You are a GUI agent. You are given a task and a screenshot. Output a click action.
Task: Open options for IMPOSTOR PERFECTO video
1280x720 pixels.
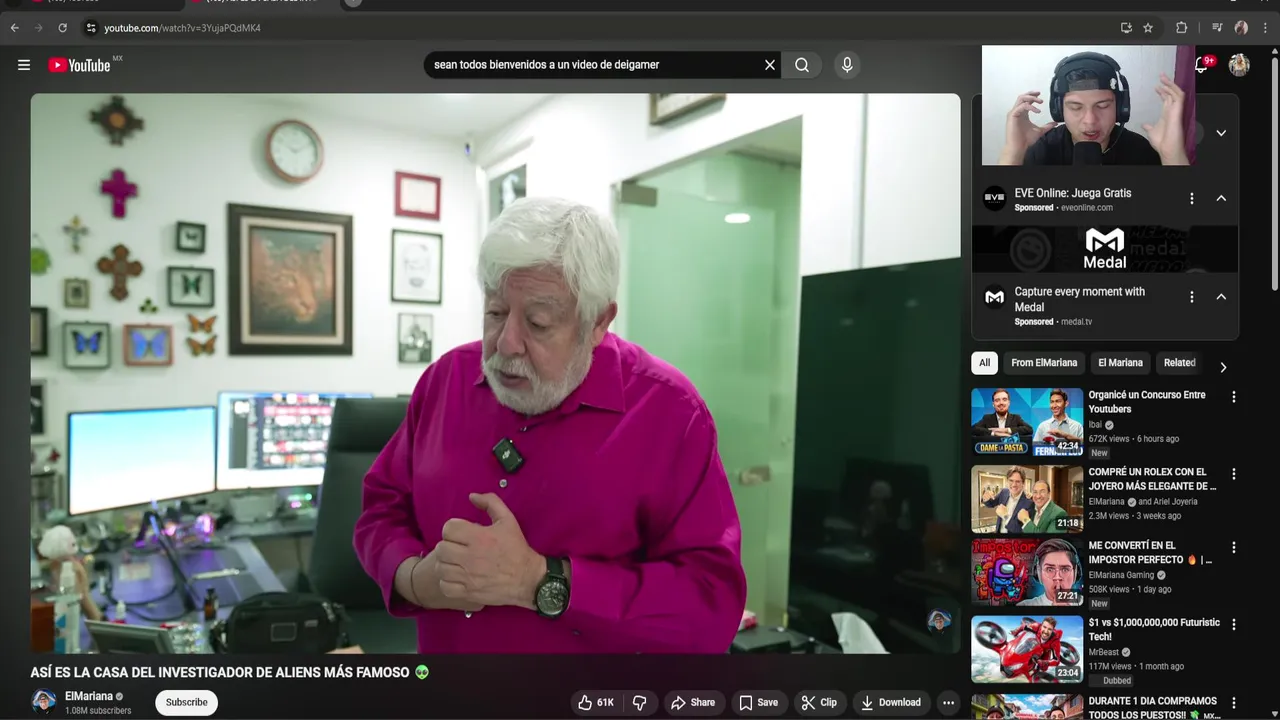click(x=1233, y=548)
